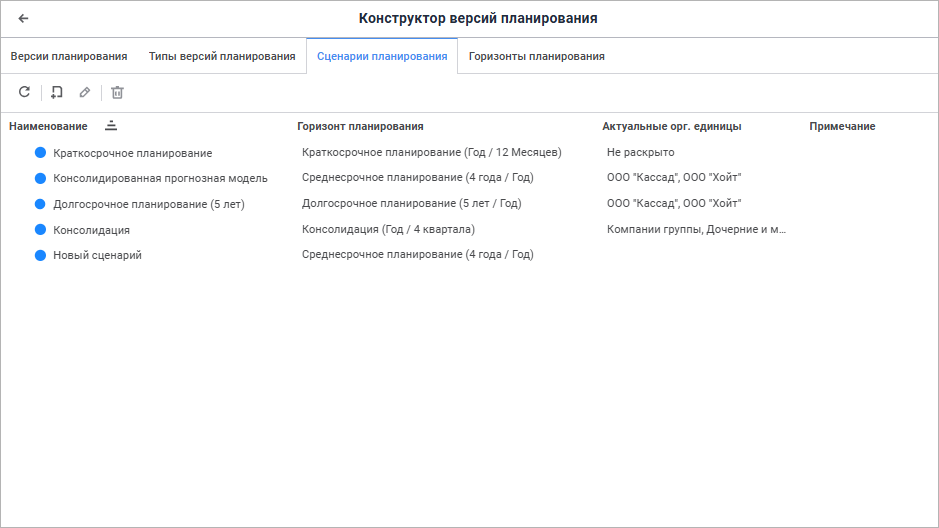Click the sort icon beside Наименование
Screen dimensions: 939x528
coord(111,126)
